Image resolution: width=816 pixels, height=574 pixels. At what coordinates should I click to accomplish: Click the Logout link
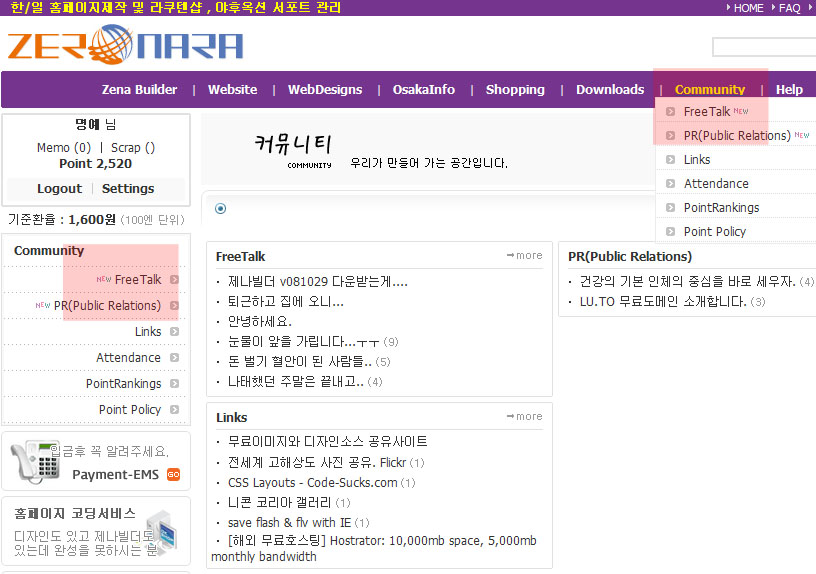tap(59, 188)
